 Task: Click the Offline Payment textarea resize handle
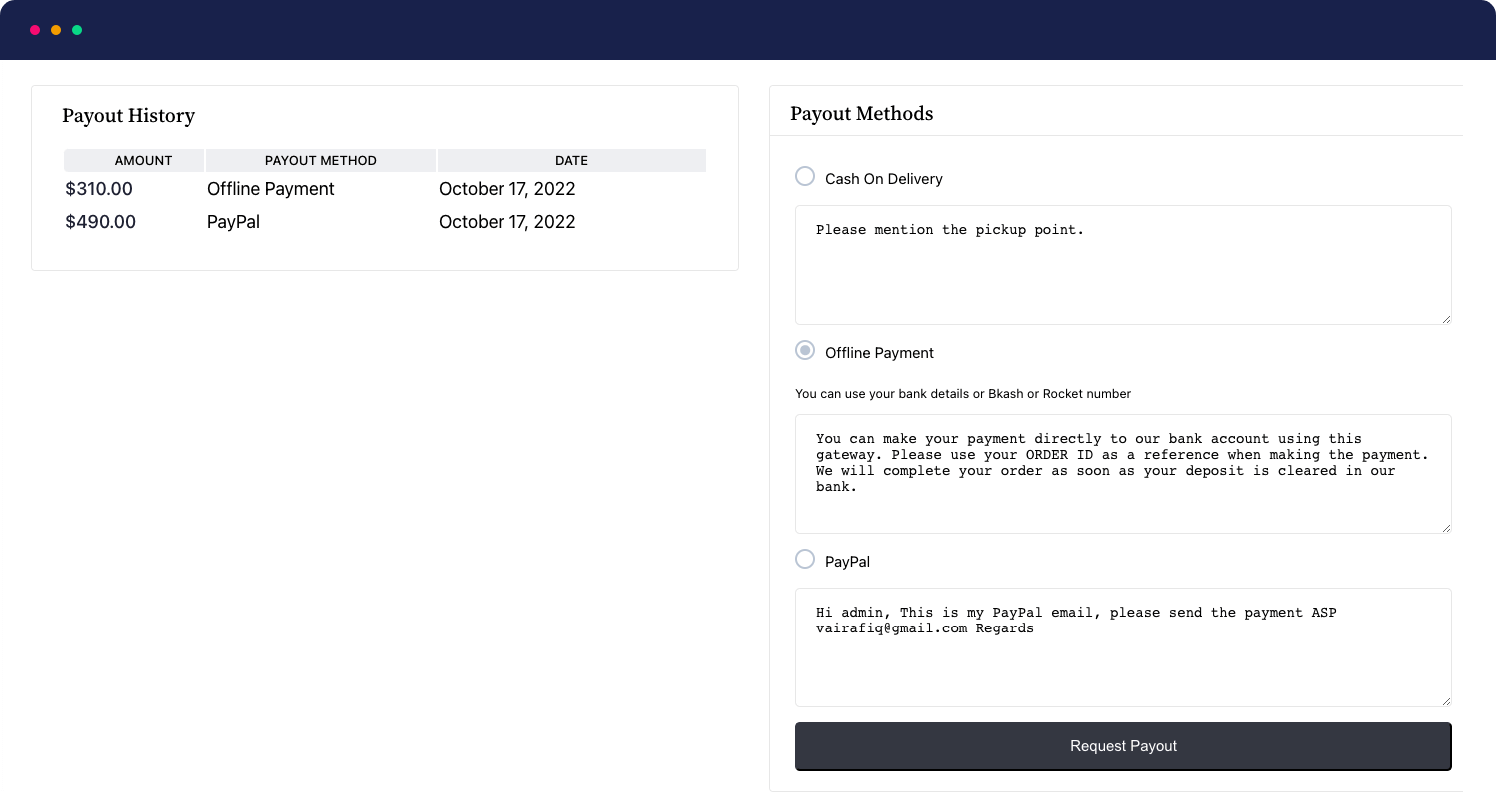click(x=1445, y=527)
